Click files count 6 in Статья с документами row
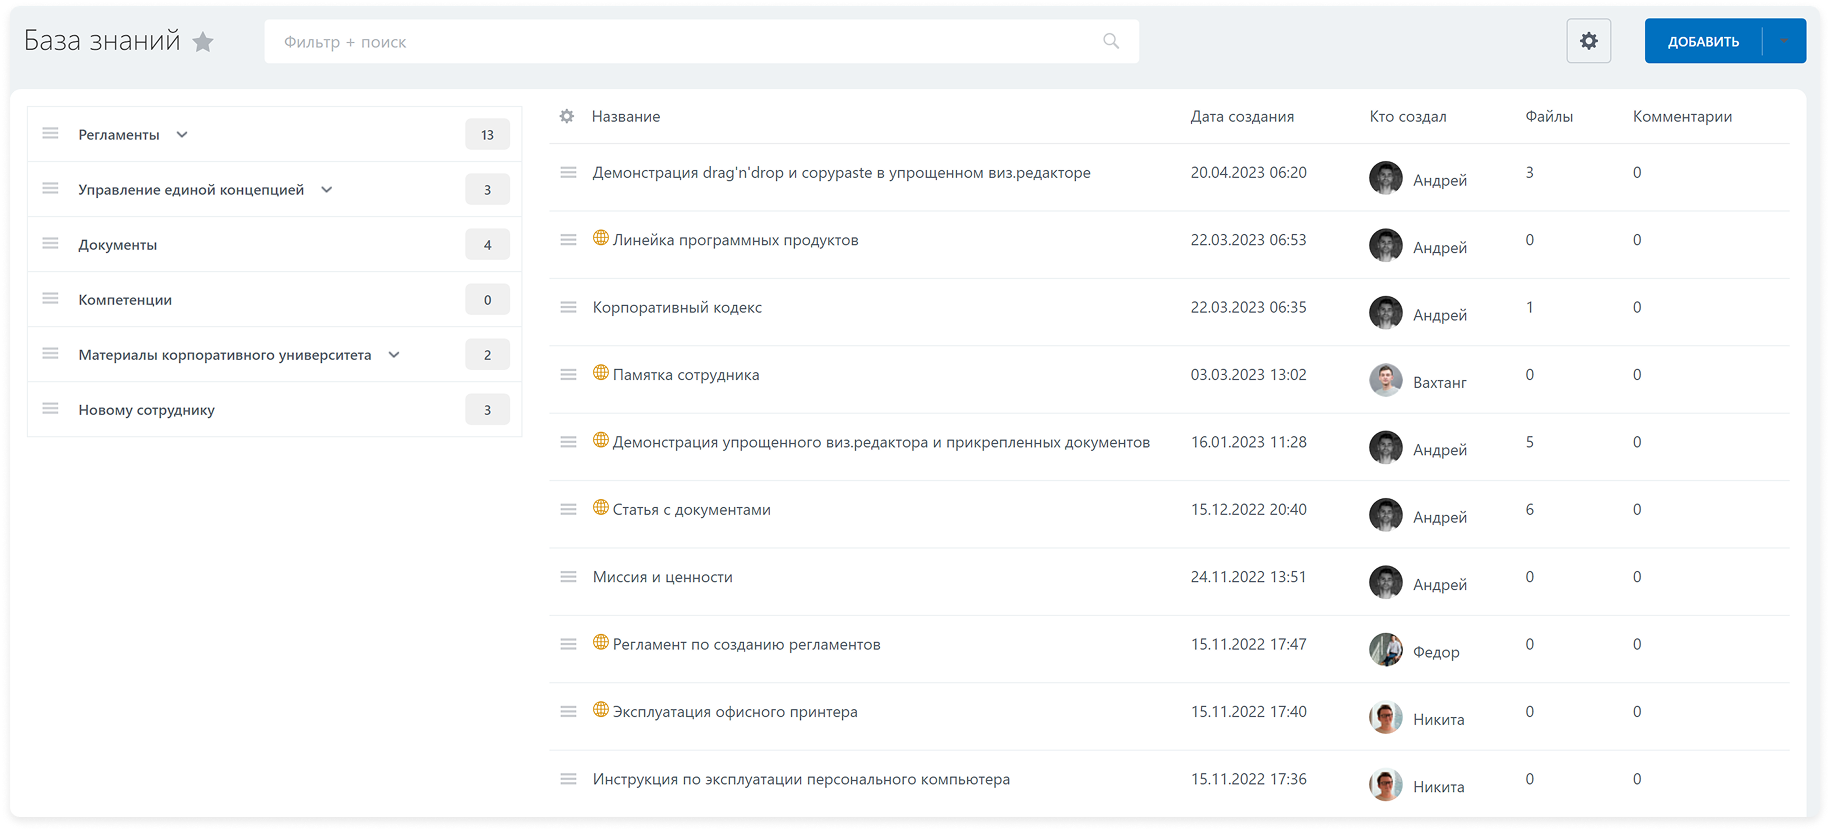Image resolution: width=1830 pixels, height=831 pixels. pos(1530,510)
